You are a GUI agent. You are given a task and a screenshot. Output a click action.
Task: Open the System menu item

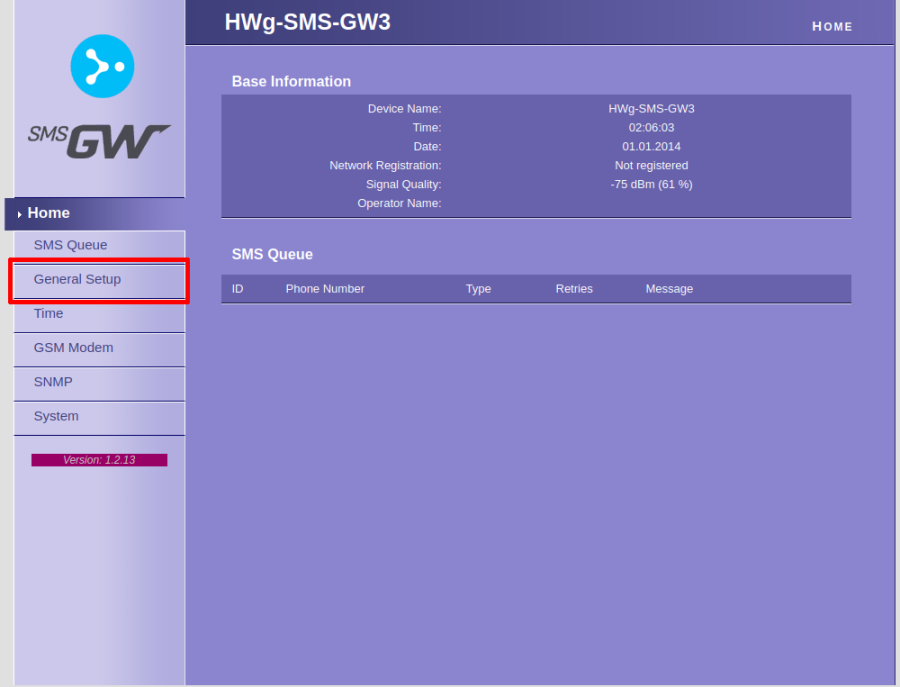[x=99, y=417]
